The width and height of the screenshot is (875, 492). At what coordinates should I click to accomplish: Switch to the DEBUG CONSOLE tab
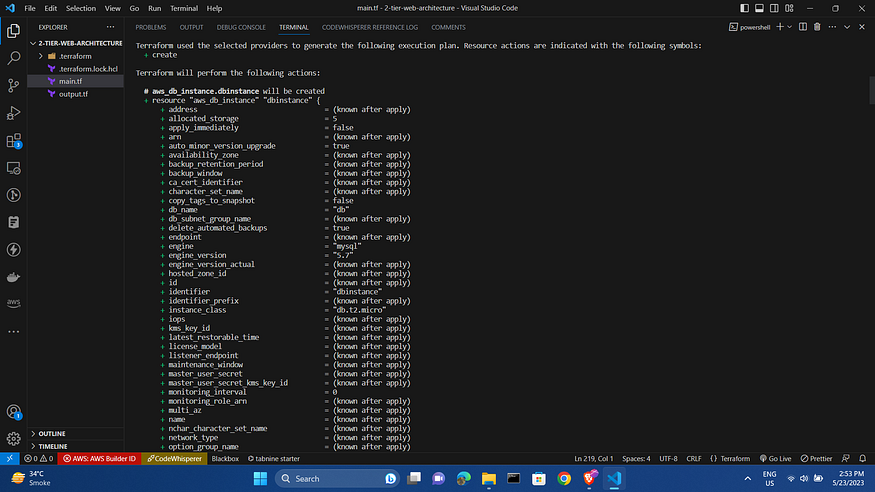pyautogui.click(x=241, y=27)
